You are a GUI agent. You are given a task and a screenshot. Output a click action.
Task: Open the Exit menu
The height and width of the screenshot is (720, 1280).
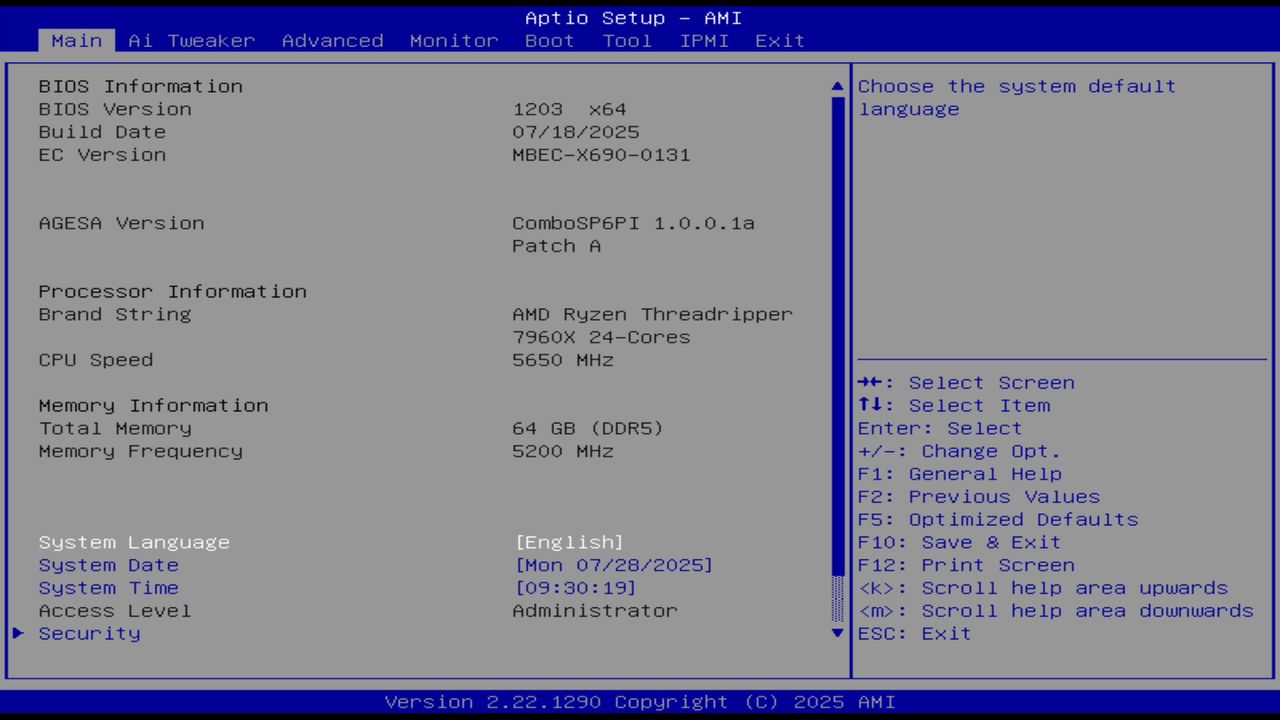point(780,40)
